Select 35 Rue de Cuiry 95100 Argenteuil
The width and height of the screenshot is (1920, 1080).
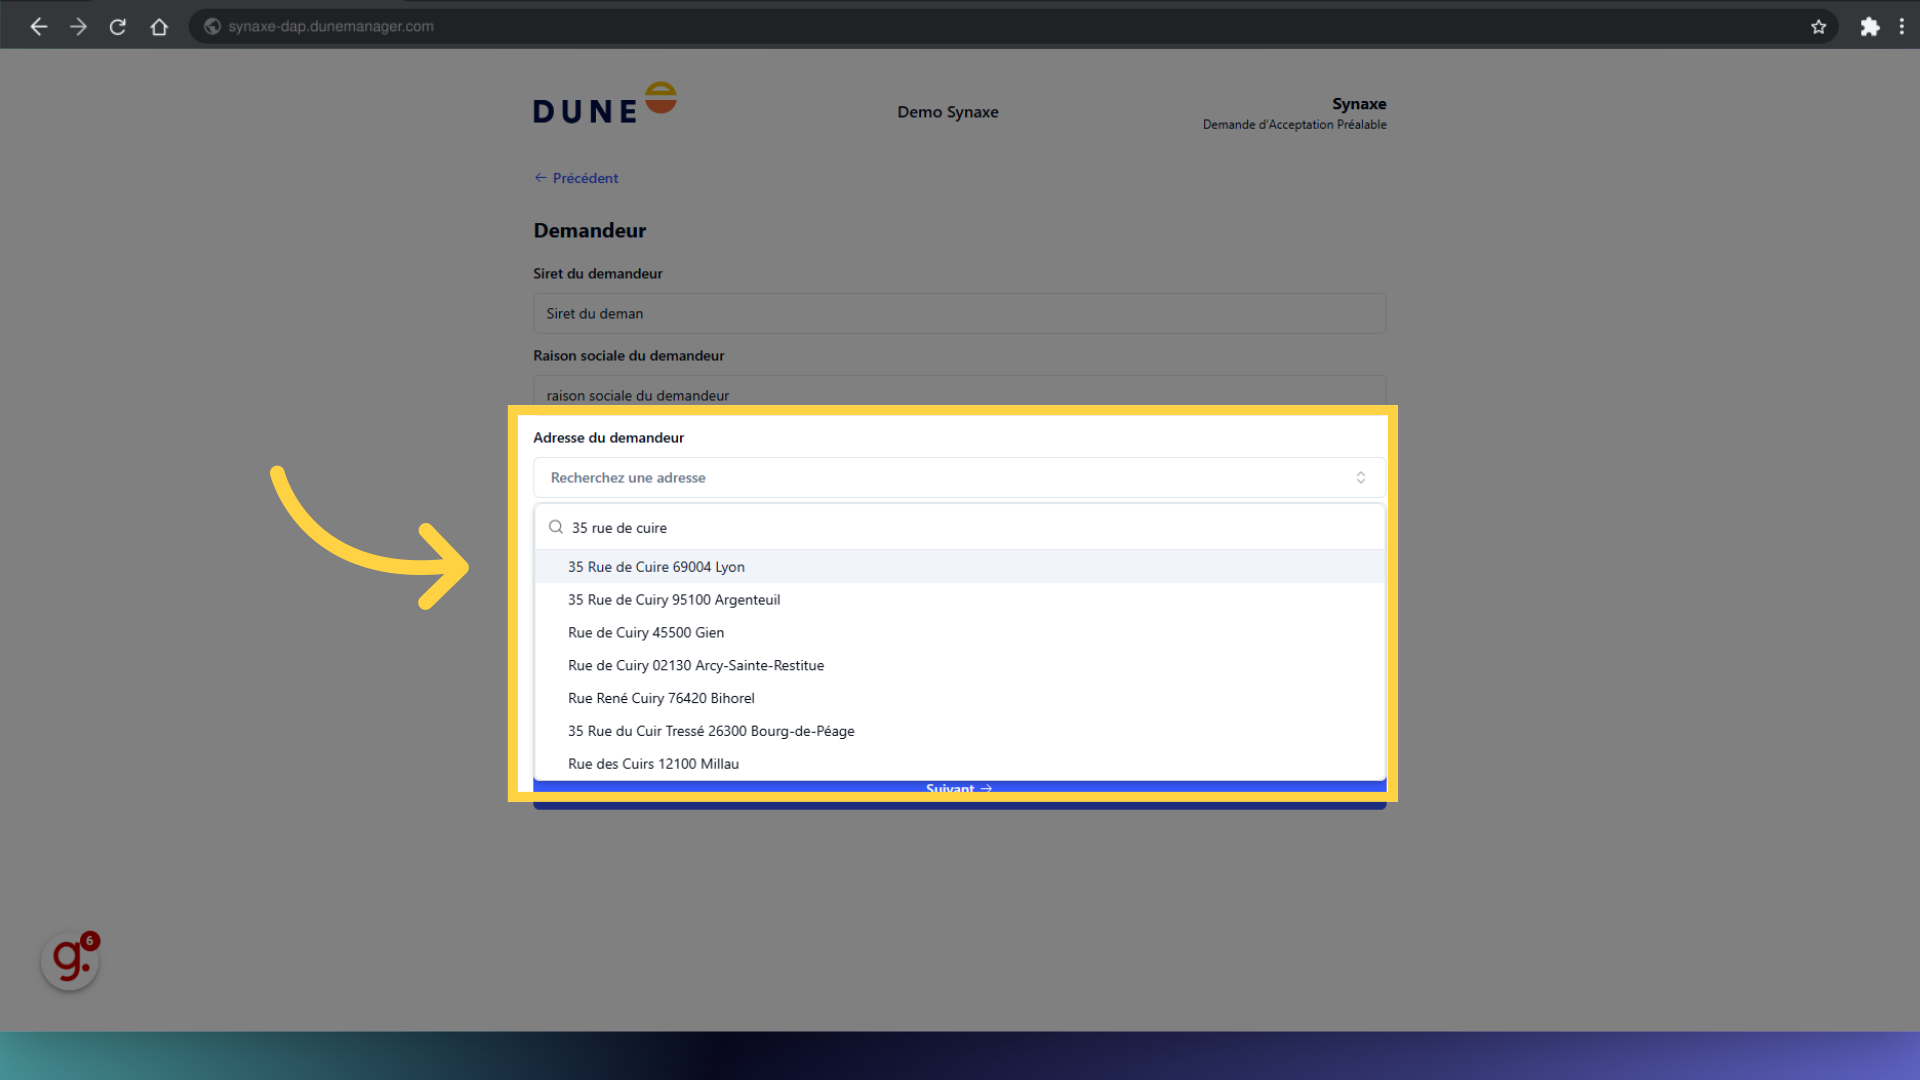(673, 600)
